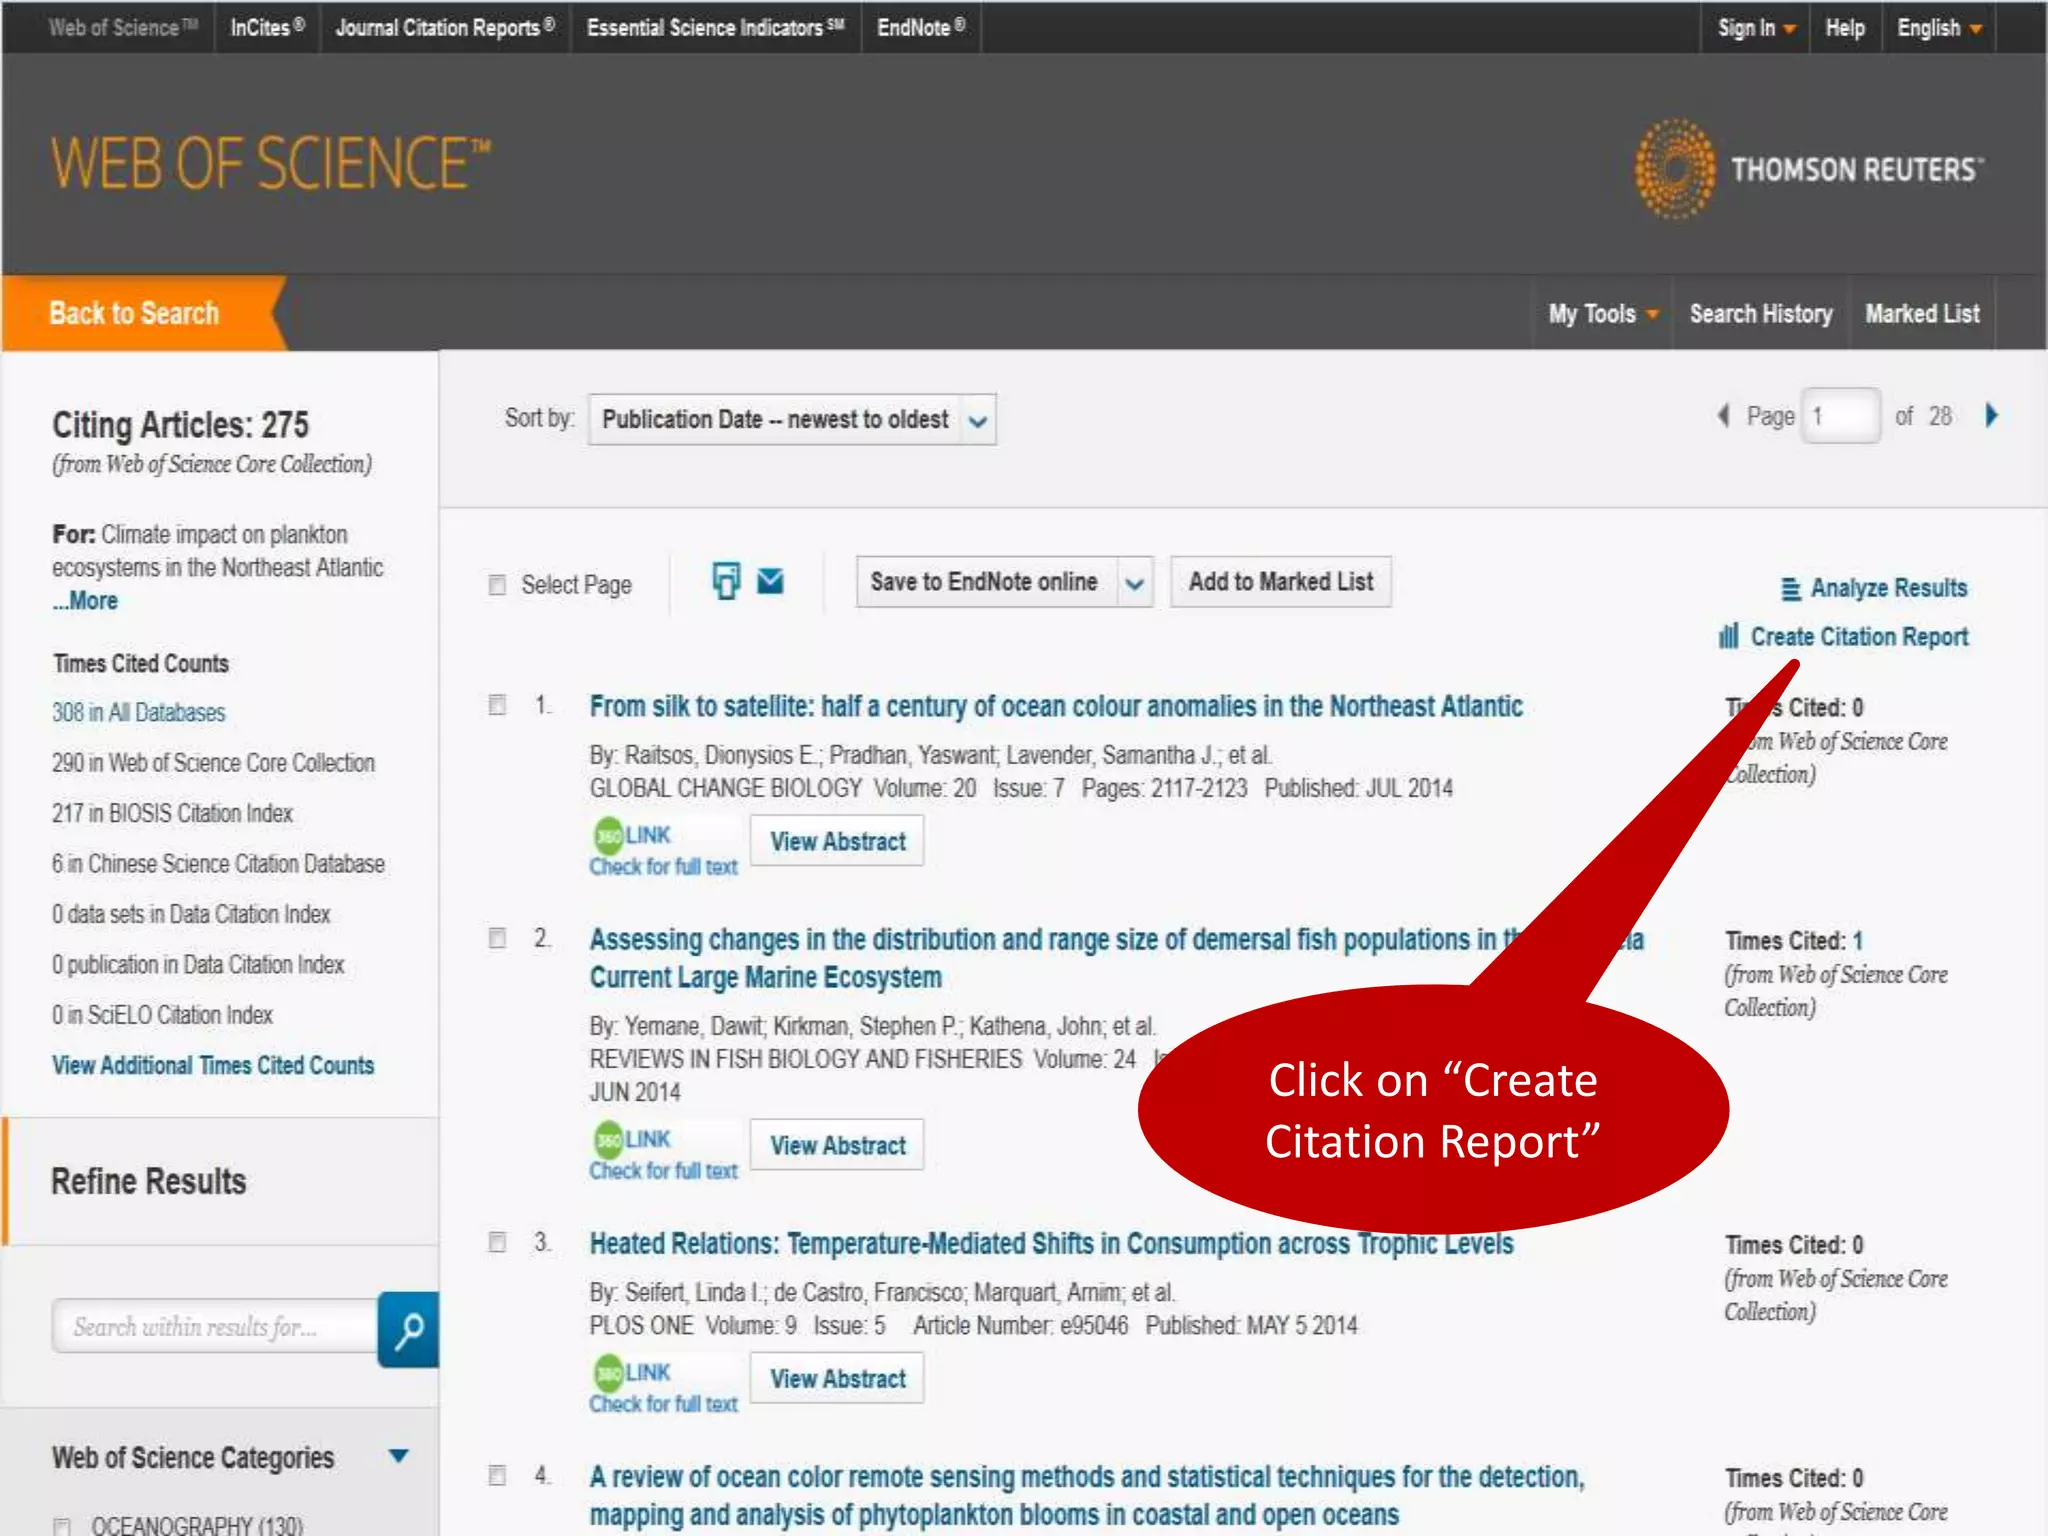The width and height of the screenshot is (2048, 1536).
Task: Click the Search within results field
Action: coord(215,1327)
